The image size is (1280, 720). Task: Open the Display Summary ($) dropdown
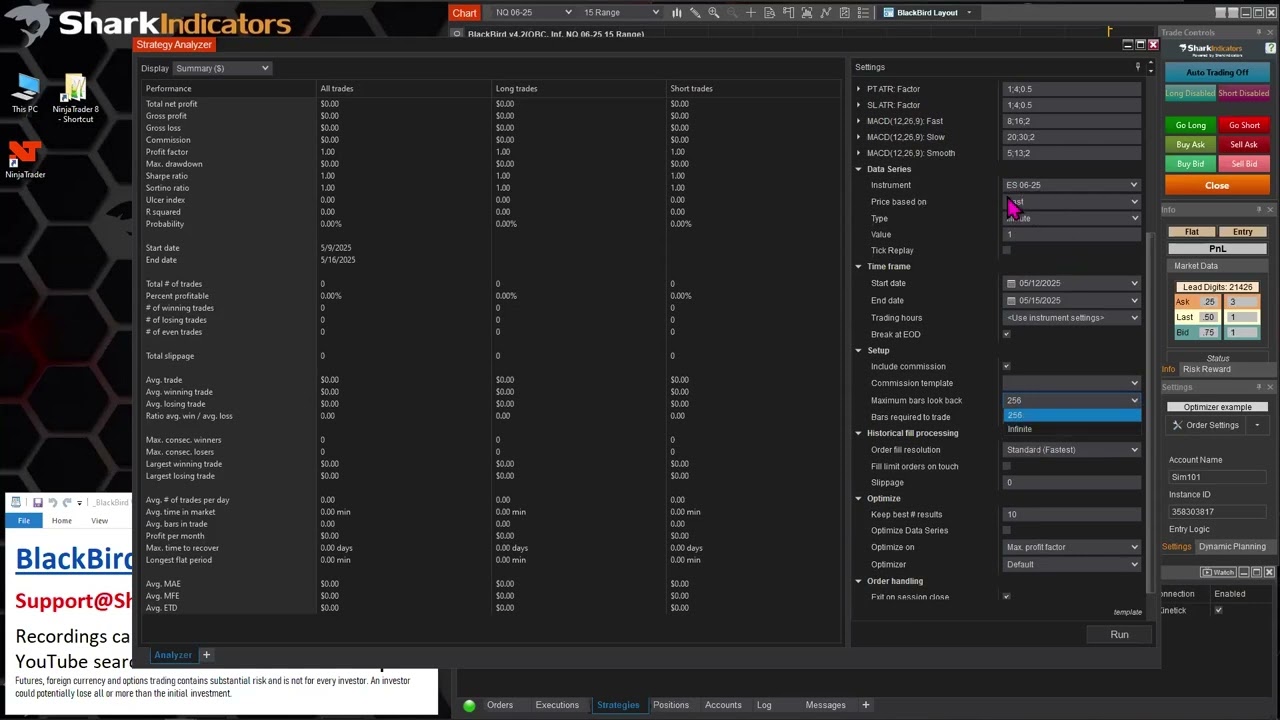tap(222, 68)
